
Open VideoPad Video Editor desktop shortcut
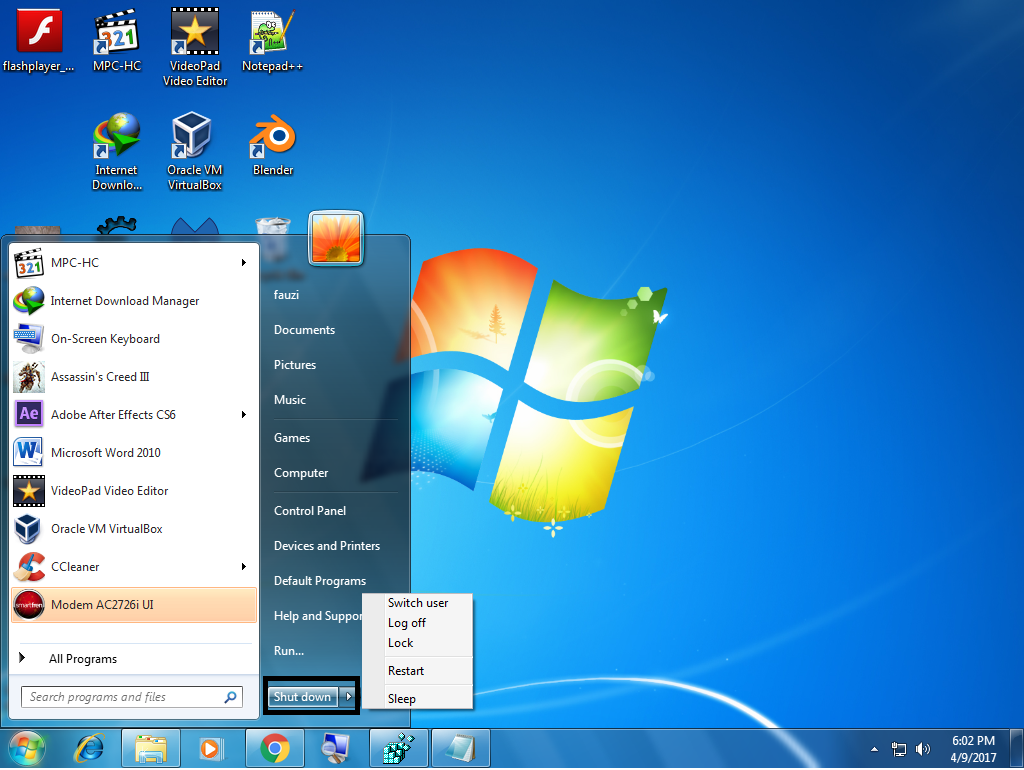[195, 47]
